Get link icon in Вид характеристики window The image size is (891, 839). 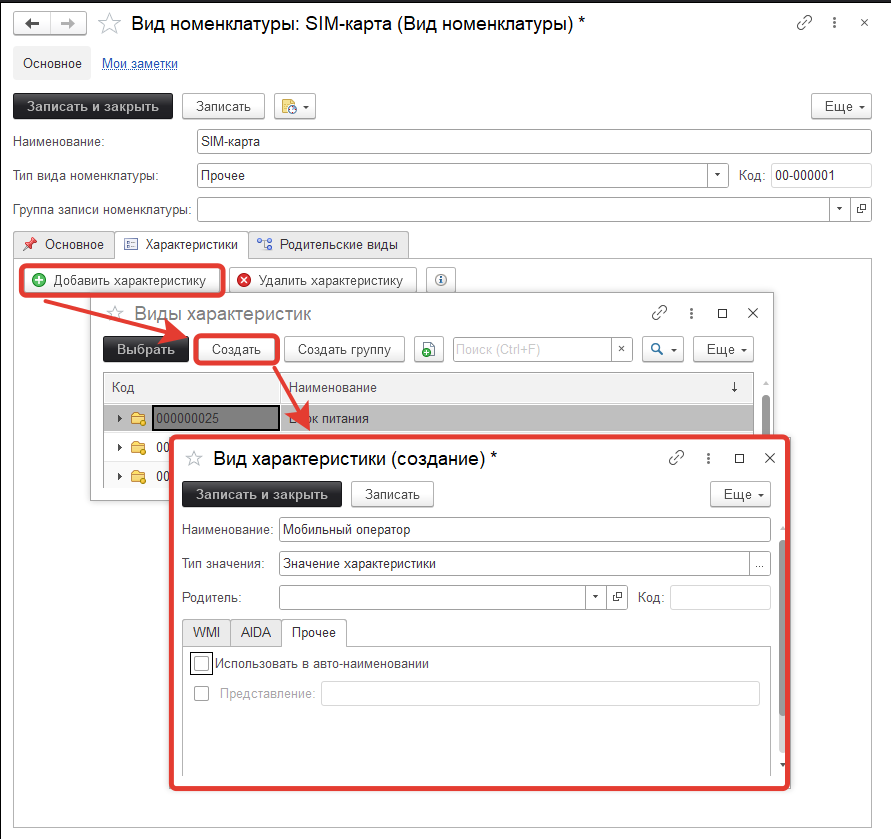(677, 458)
